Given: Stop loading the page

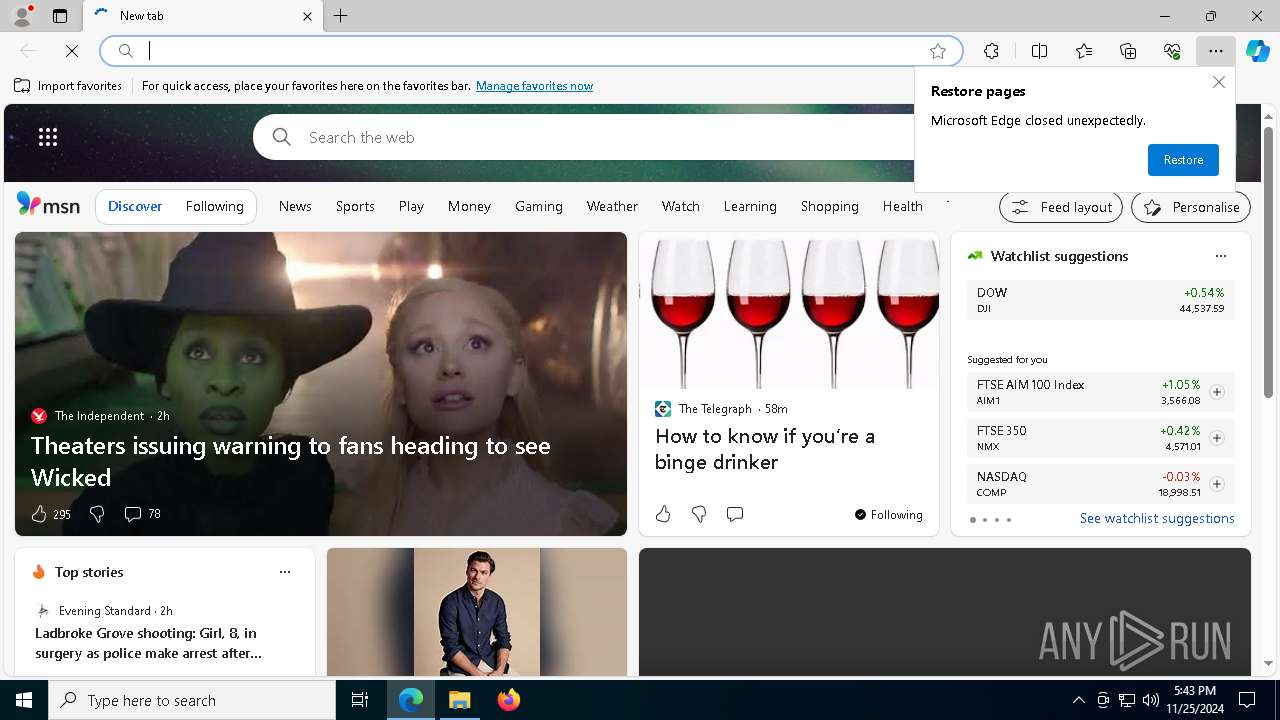Looking at the screenshot, I should coord(72,51).
